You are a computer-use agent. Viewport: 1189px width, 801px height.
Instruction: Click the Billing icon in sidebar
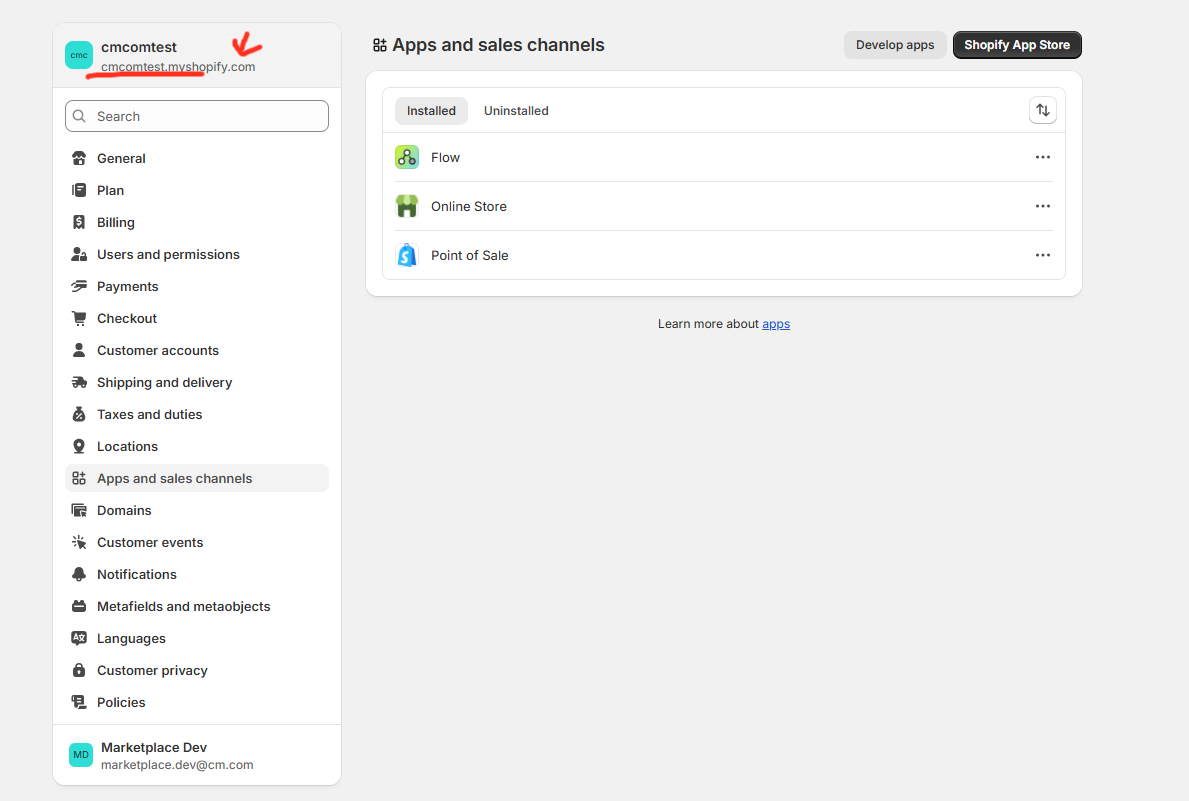coord(79,222)
